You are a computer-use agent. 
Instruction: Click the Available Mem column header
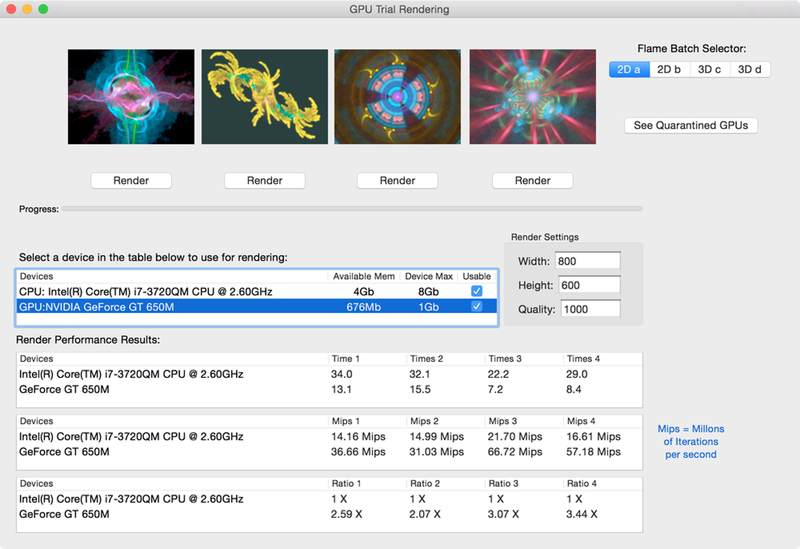[364, 276]
